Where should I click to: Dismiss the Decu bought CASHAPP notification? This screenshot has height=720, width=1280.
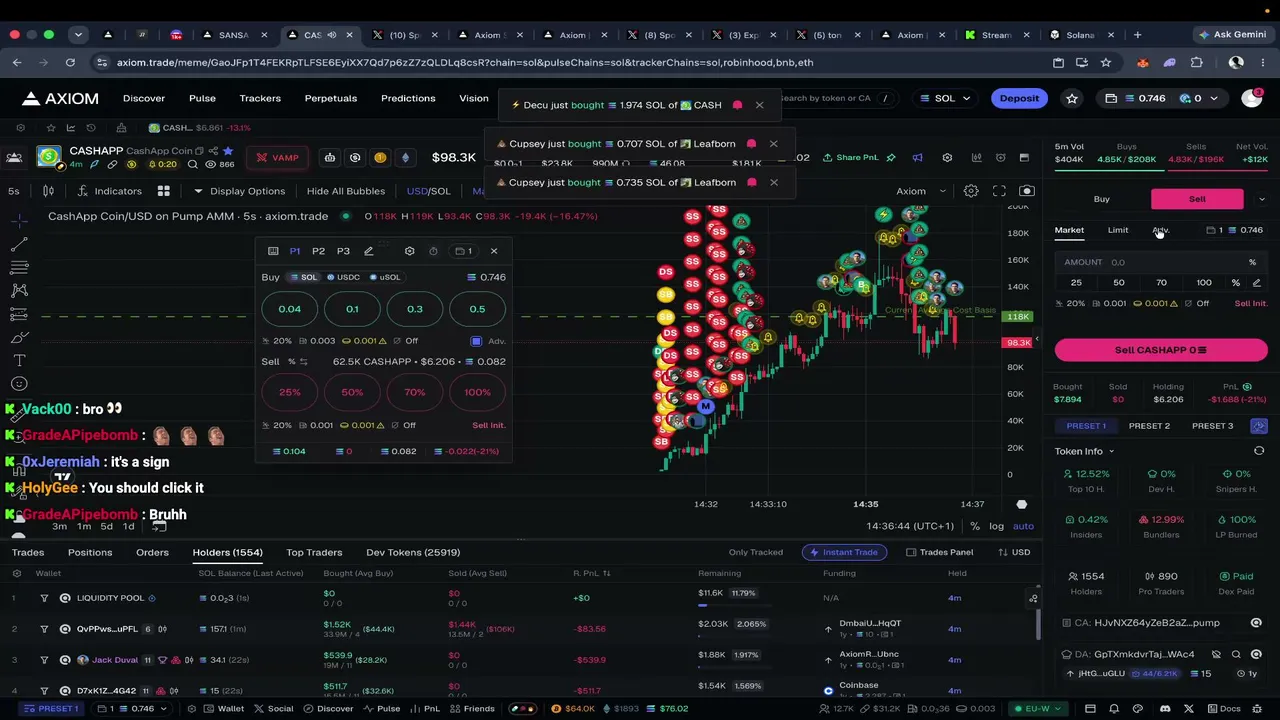(759, 105)
